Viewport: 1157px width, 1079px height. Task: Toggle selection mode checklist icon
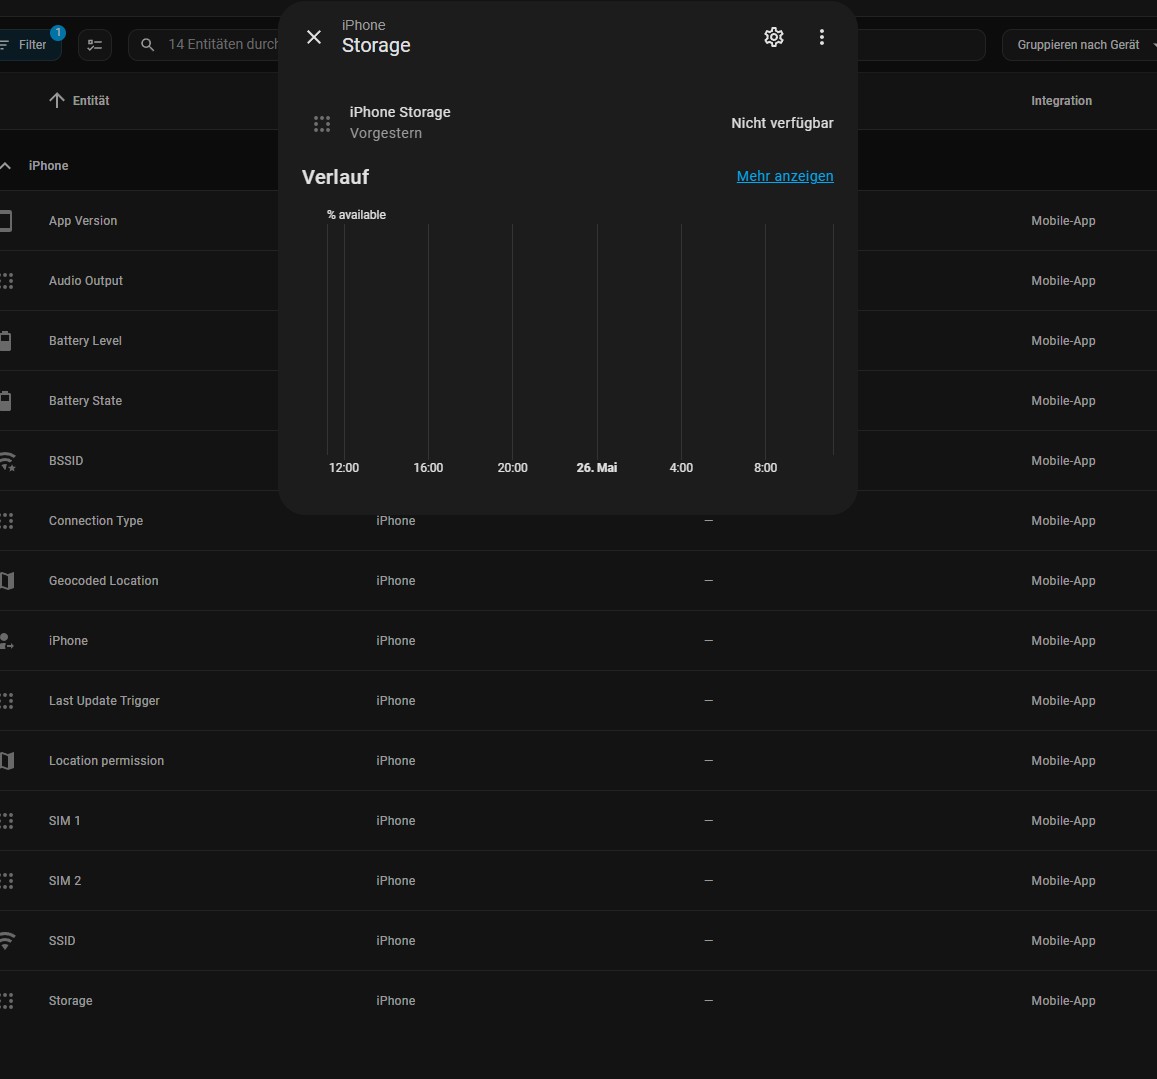tap(94, 44)
